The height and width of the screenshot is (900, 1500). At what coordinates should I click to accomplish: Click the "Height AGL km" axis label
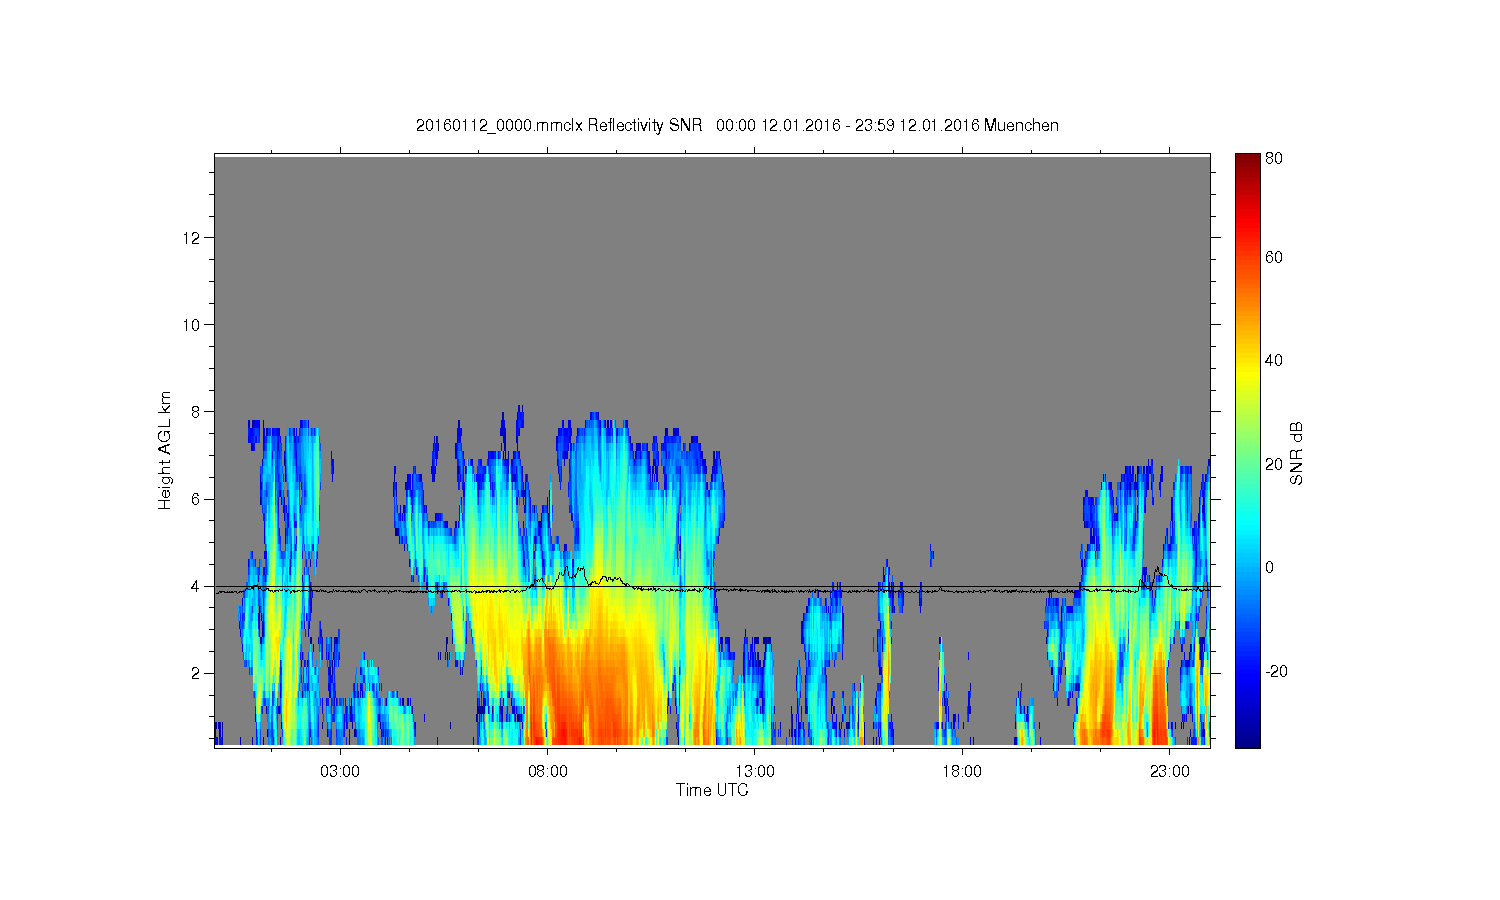tap(165, 450)
